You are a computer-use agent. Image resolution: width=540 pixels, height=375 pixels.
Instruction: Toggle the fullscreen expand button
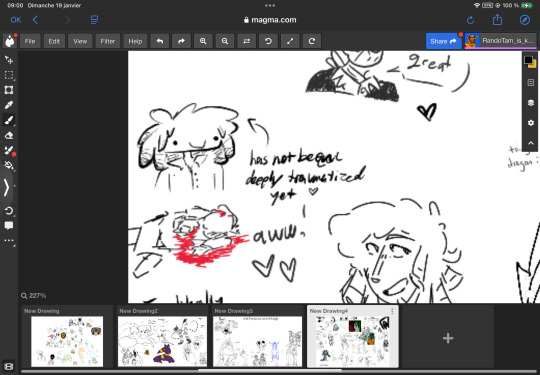290,41
